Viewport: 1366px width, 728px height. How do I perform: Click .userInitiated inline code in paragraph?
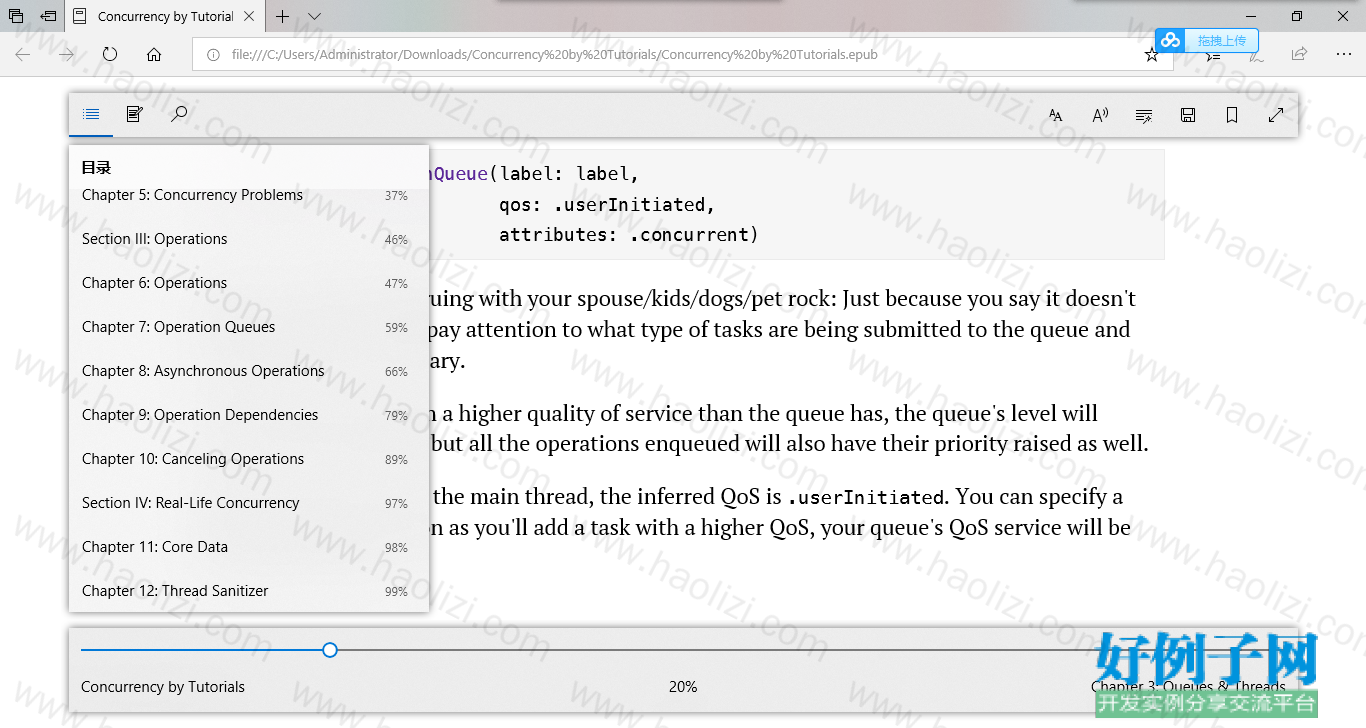[x=865, y=497]
